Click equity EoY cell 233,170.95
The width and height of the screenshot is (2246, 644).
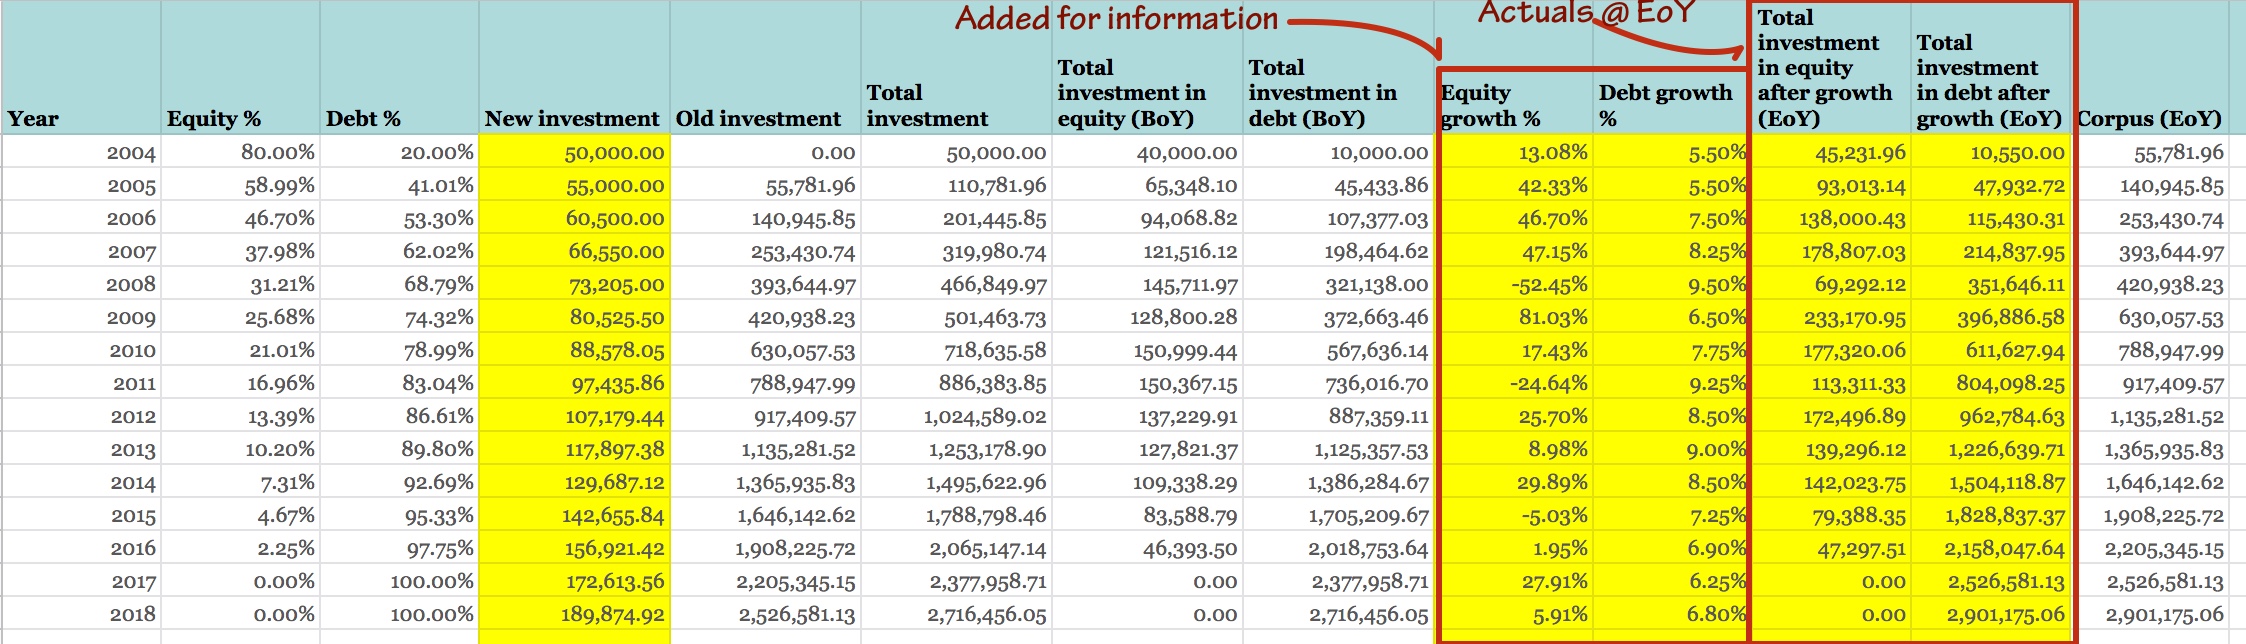[x=1832, y=317]
